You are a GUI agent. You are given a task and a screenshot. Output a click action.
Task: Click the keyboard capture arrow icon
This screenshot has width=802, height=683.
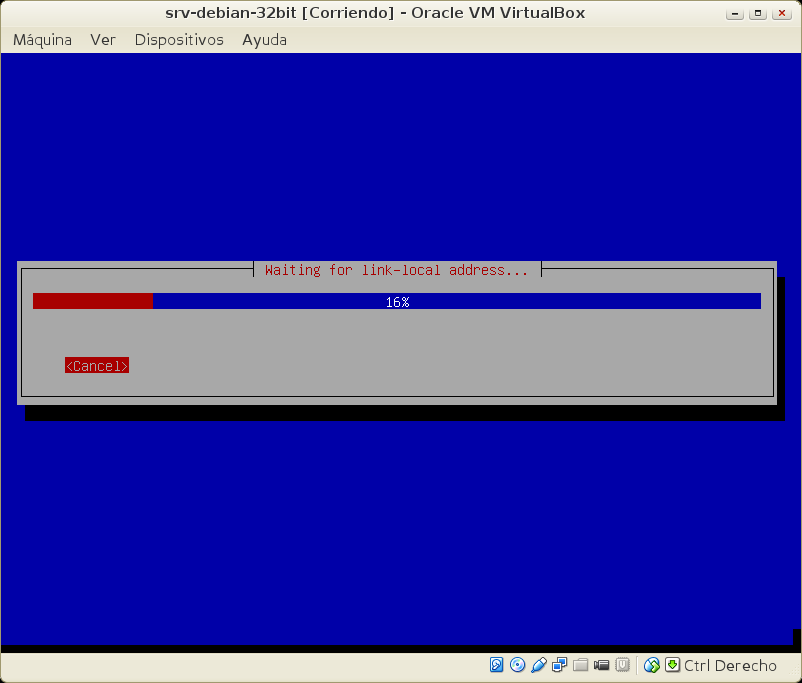[x=673, y=665]
